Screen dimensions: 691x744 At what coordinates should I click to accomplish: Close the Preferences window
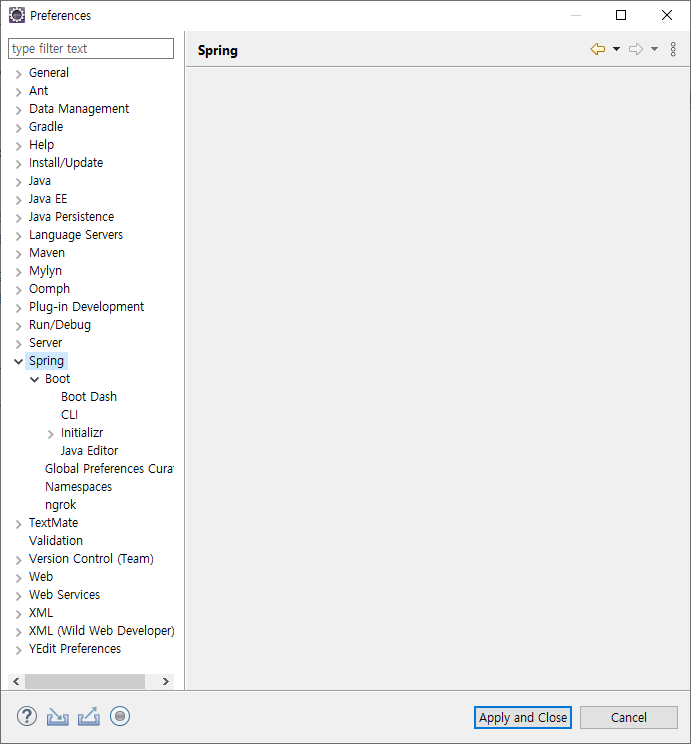point(667,15)
